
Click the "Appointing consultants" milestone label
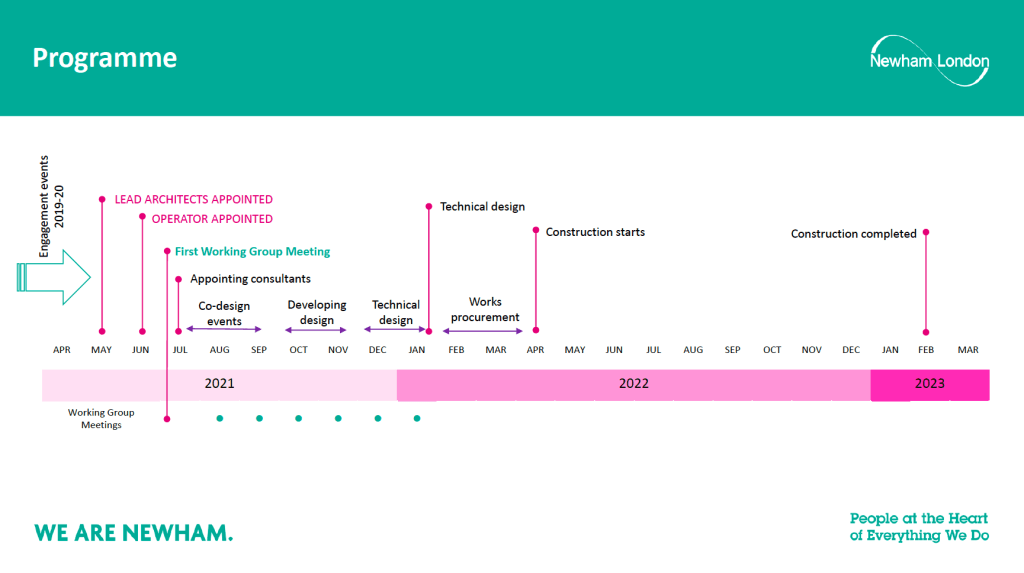(x=250, y=279)
